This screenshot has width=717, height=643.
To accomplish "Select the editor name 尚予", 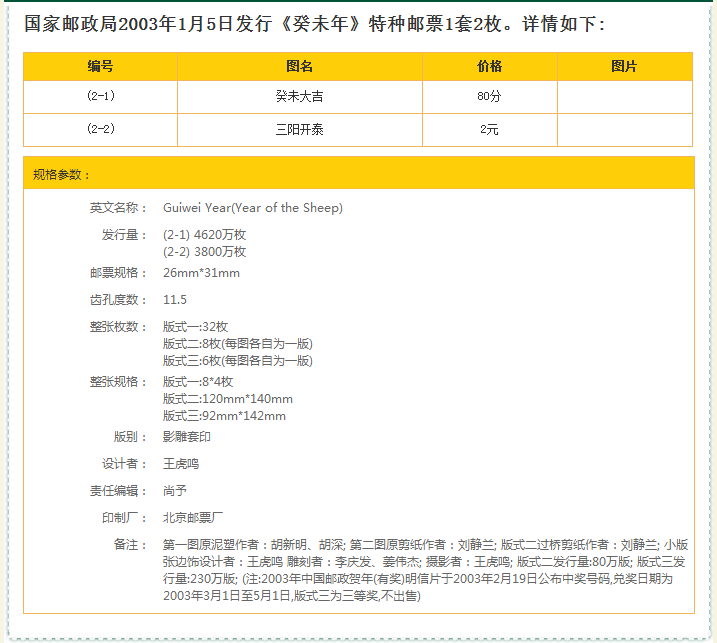I will pos(175,491).
